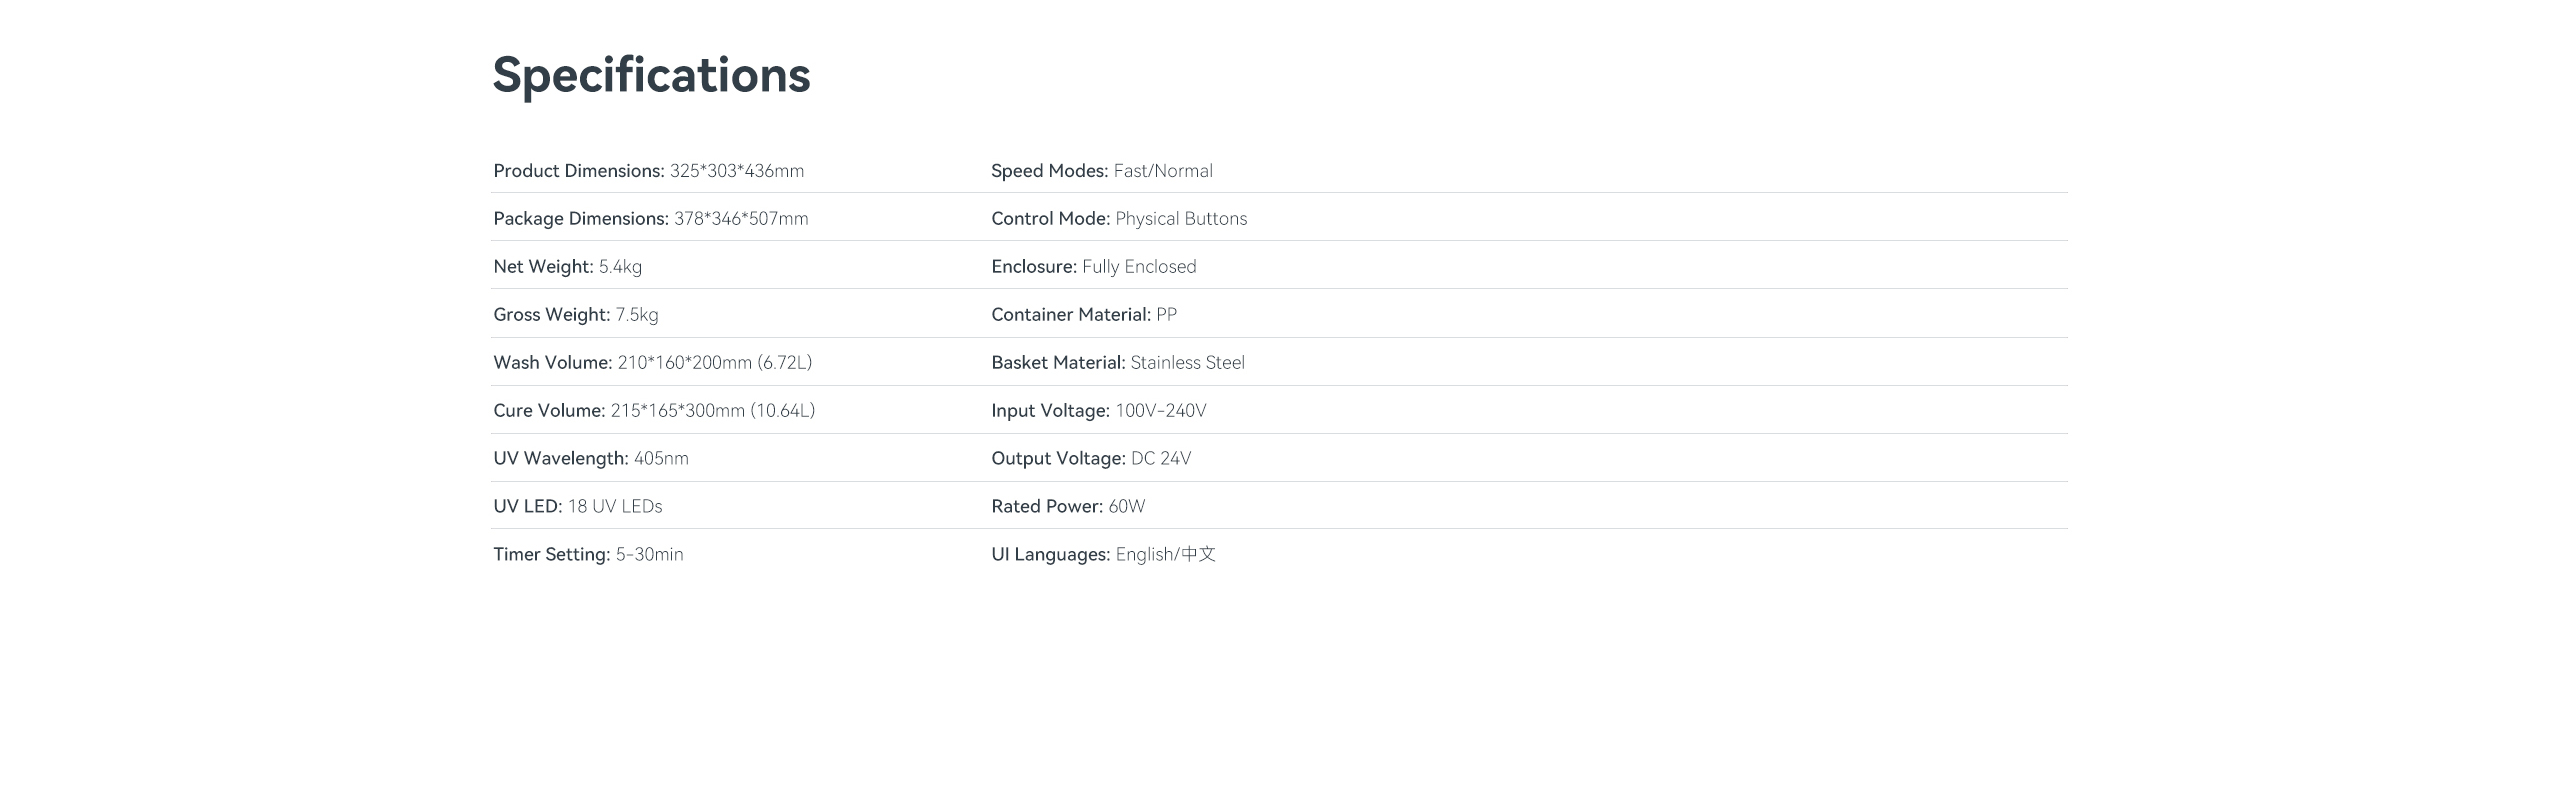The height and width of the screenshot is (805, 2560).
Task: Click the Timer Setting label
Action: [x=551, y=555]
